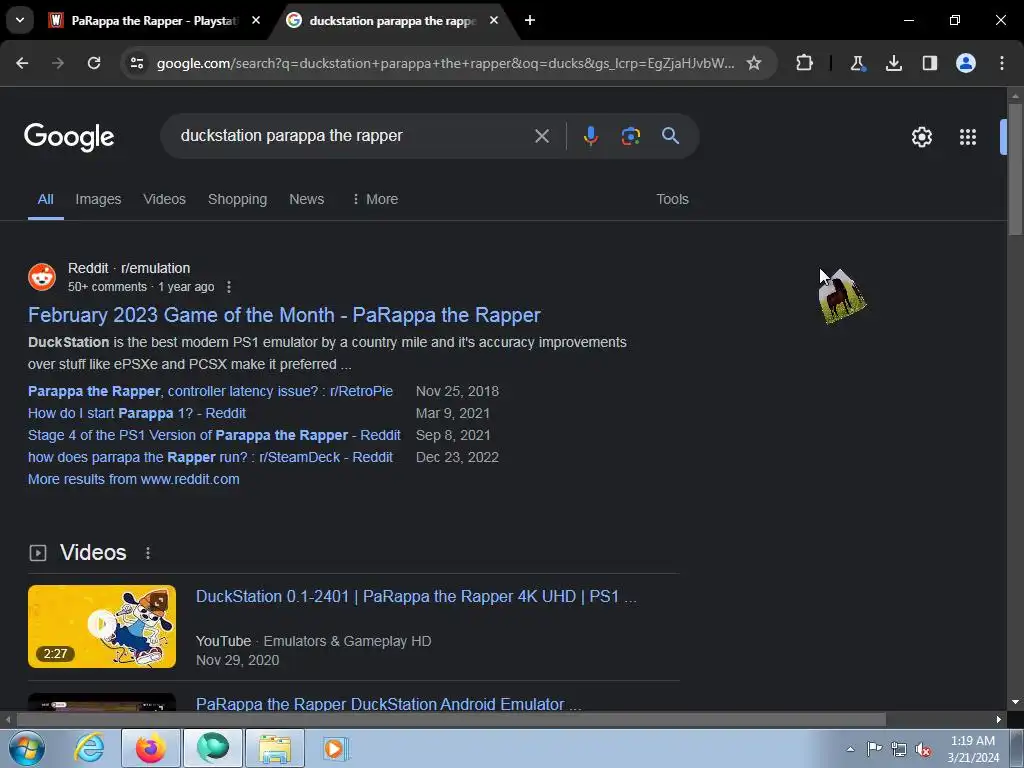Toggle the side panel icon
The width and height of the screenshot is (1024, 768).
click(x=929, y=63)
